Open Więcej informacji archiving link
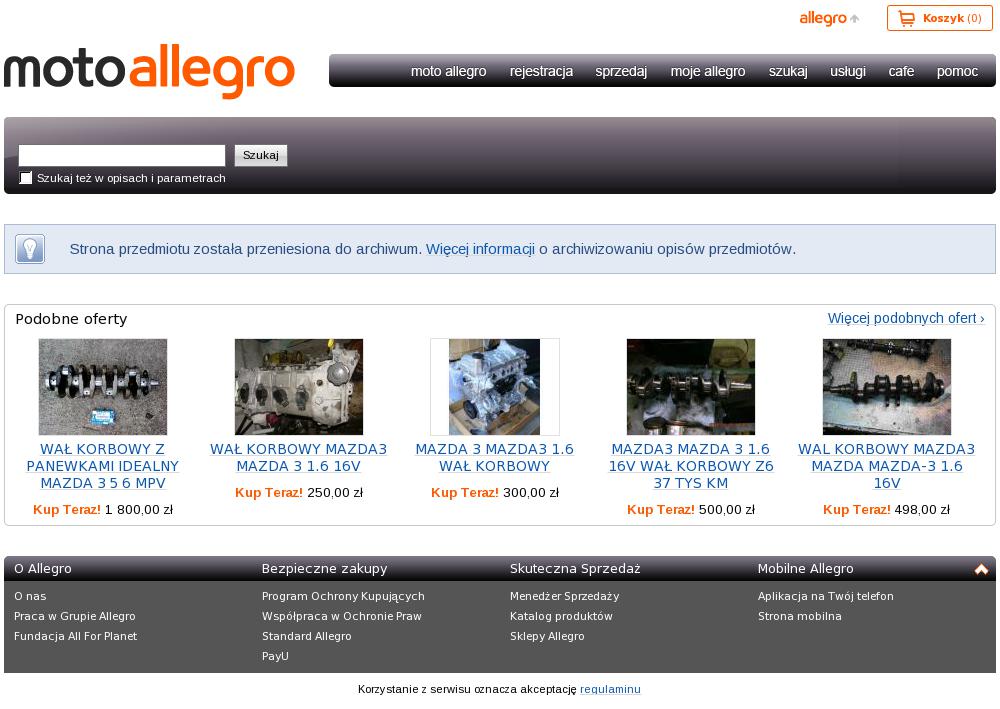This screenshot has width=1000, height=709. 480,249
